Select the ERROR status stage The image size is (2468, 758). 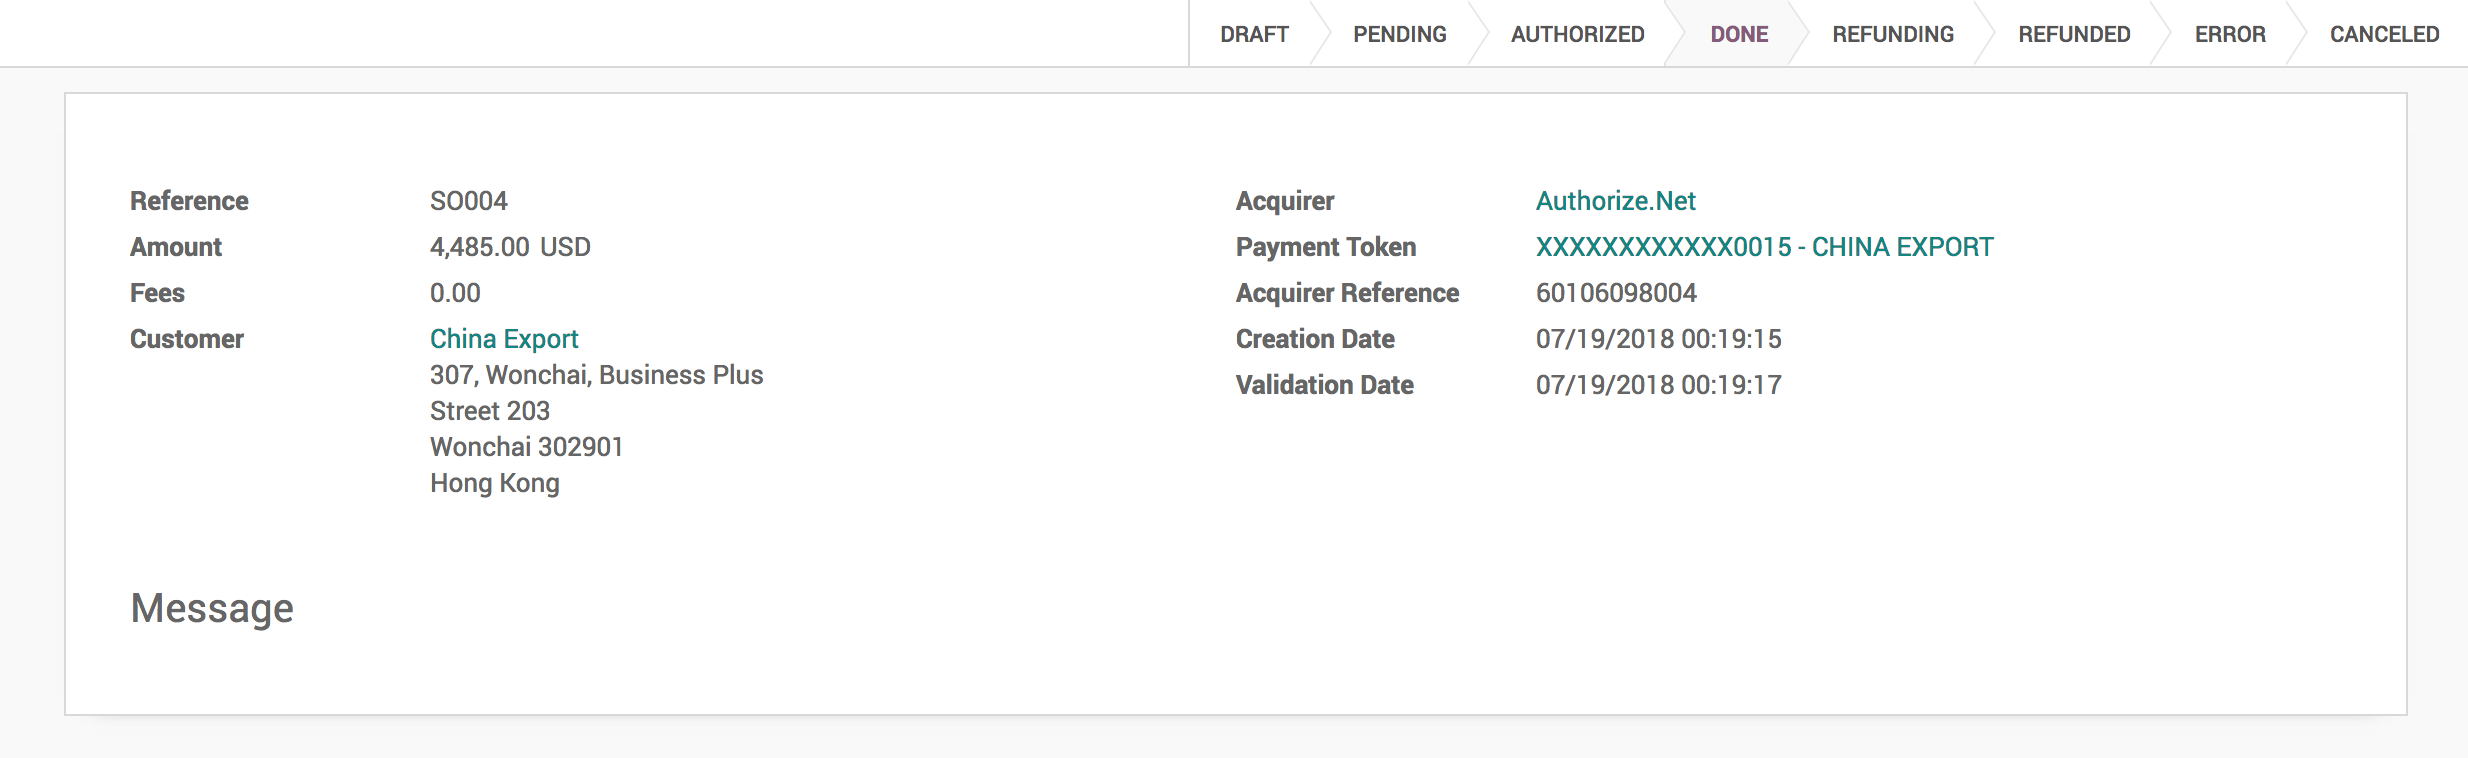[x=2230, y=34]
